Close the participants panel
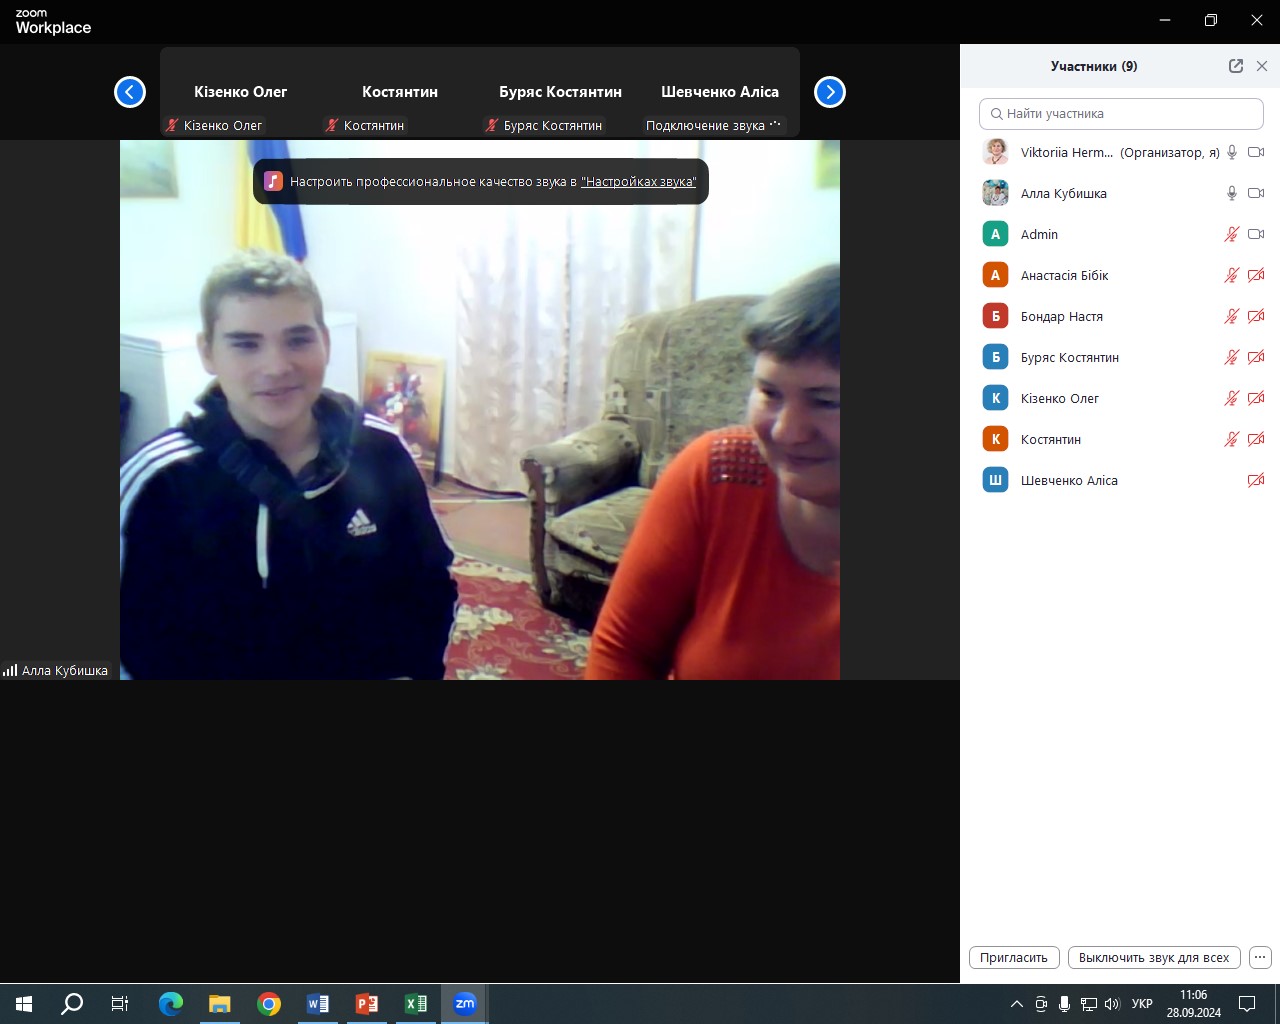The height and width of the screenshot is (1024, 1280). (1262, 66)
